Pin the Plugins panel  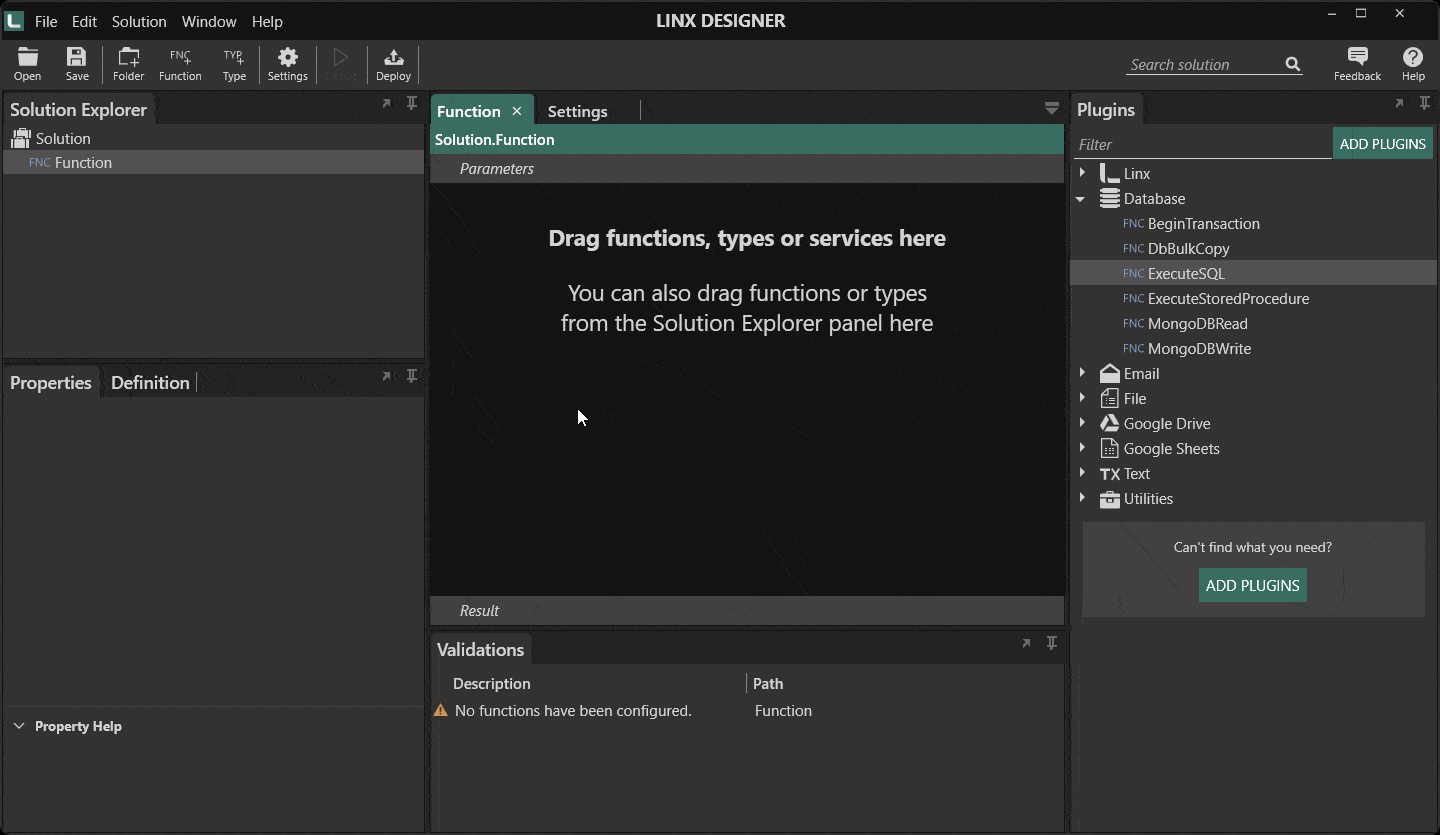1425,103
